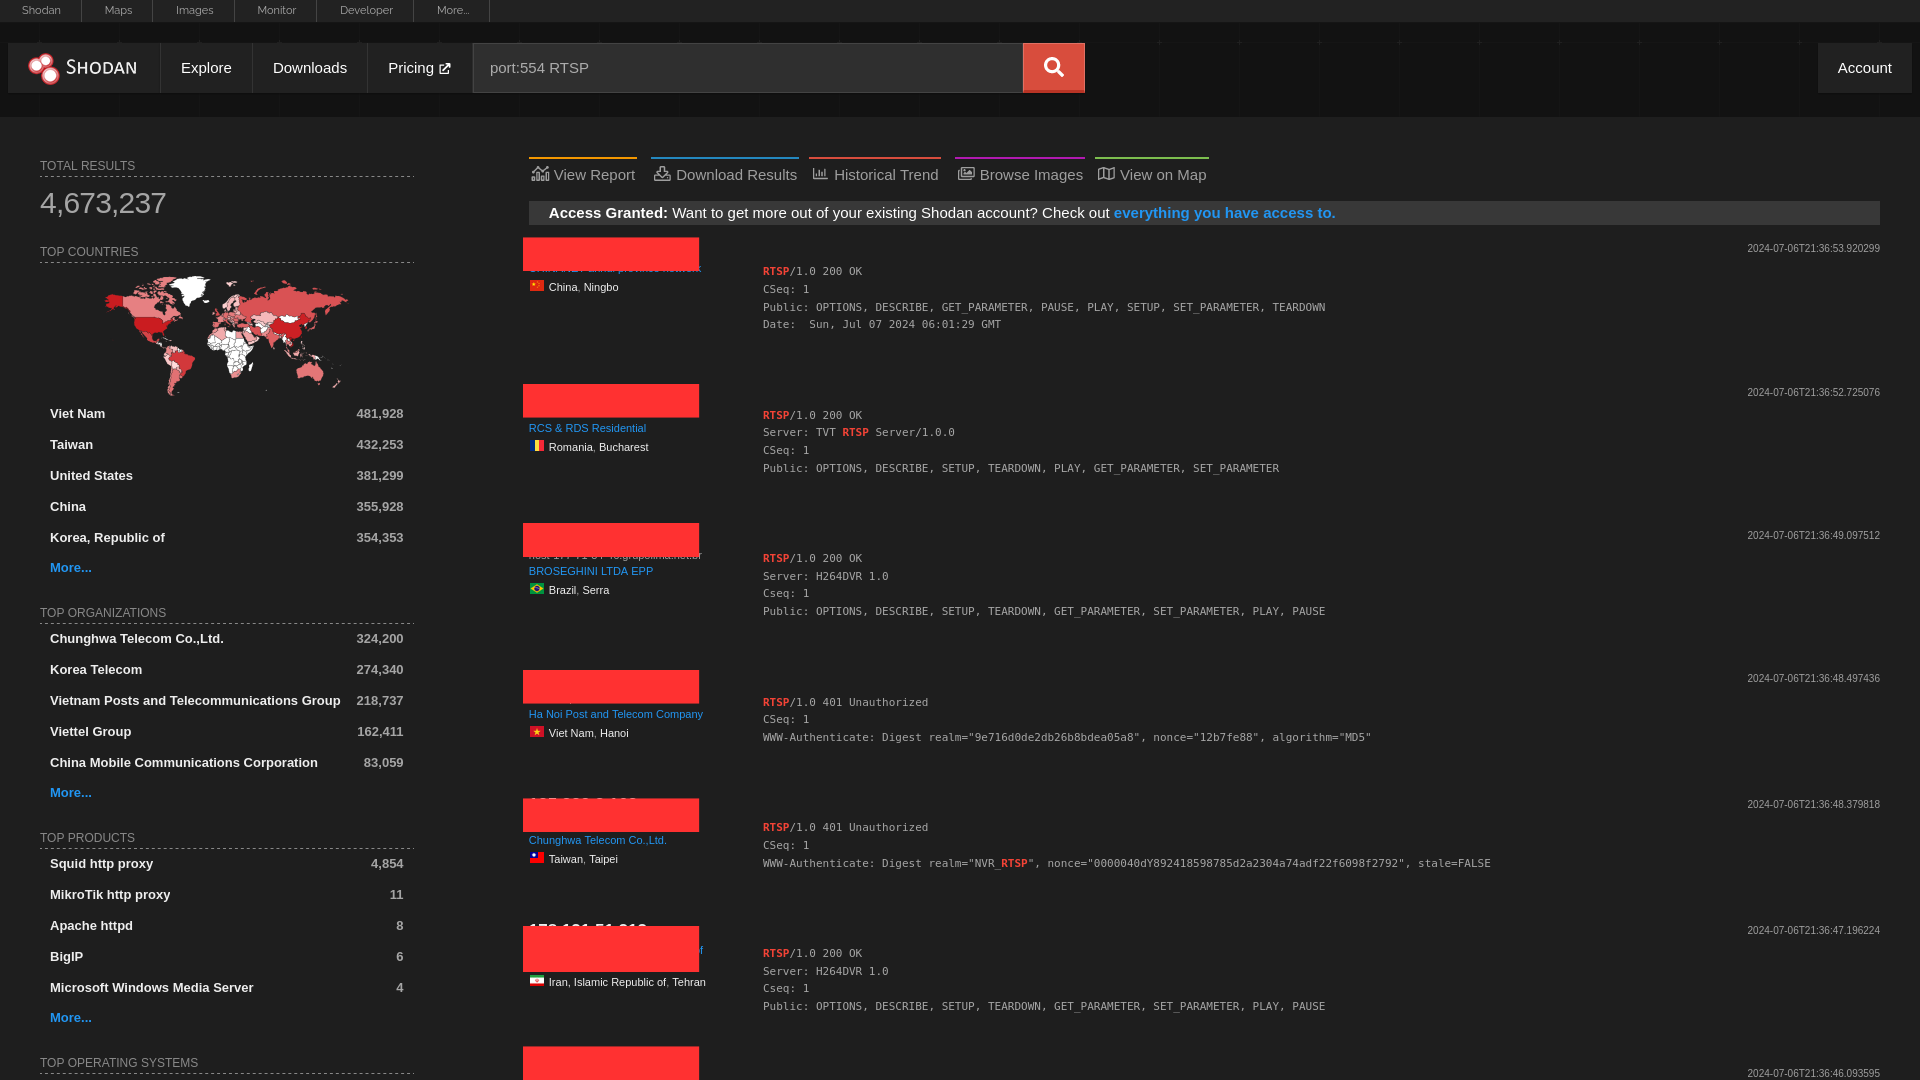Open BROSEGHINI LTDA EPP organization link
1920x1080 pixels.
(x=590, y=571)
